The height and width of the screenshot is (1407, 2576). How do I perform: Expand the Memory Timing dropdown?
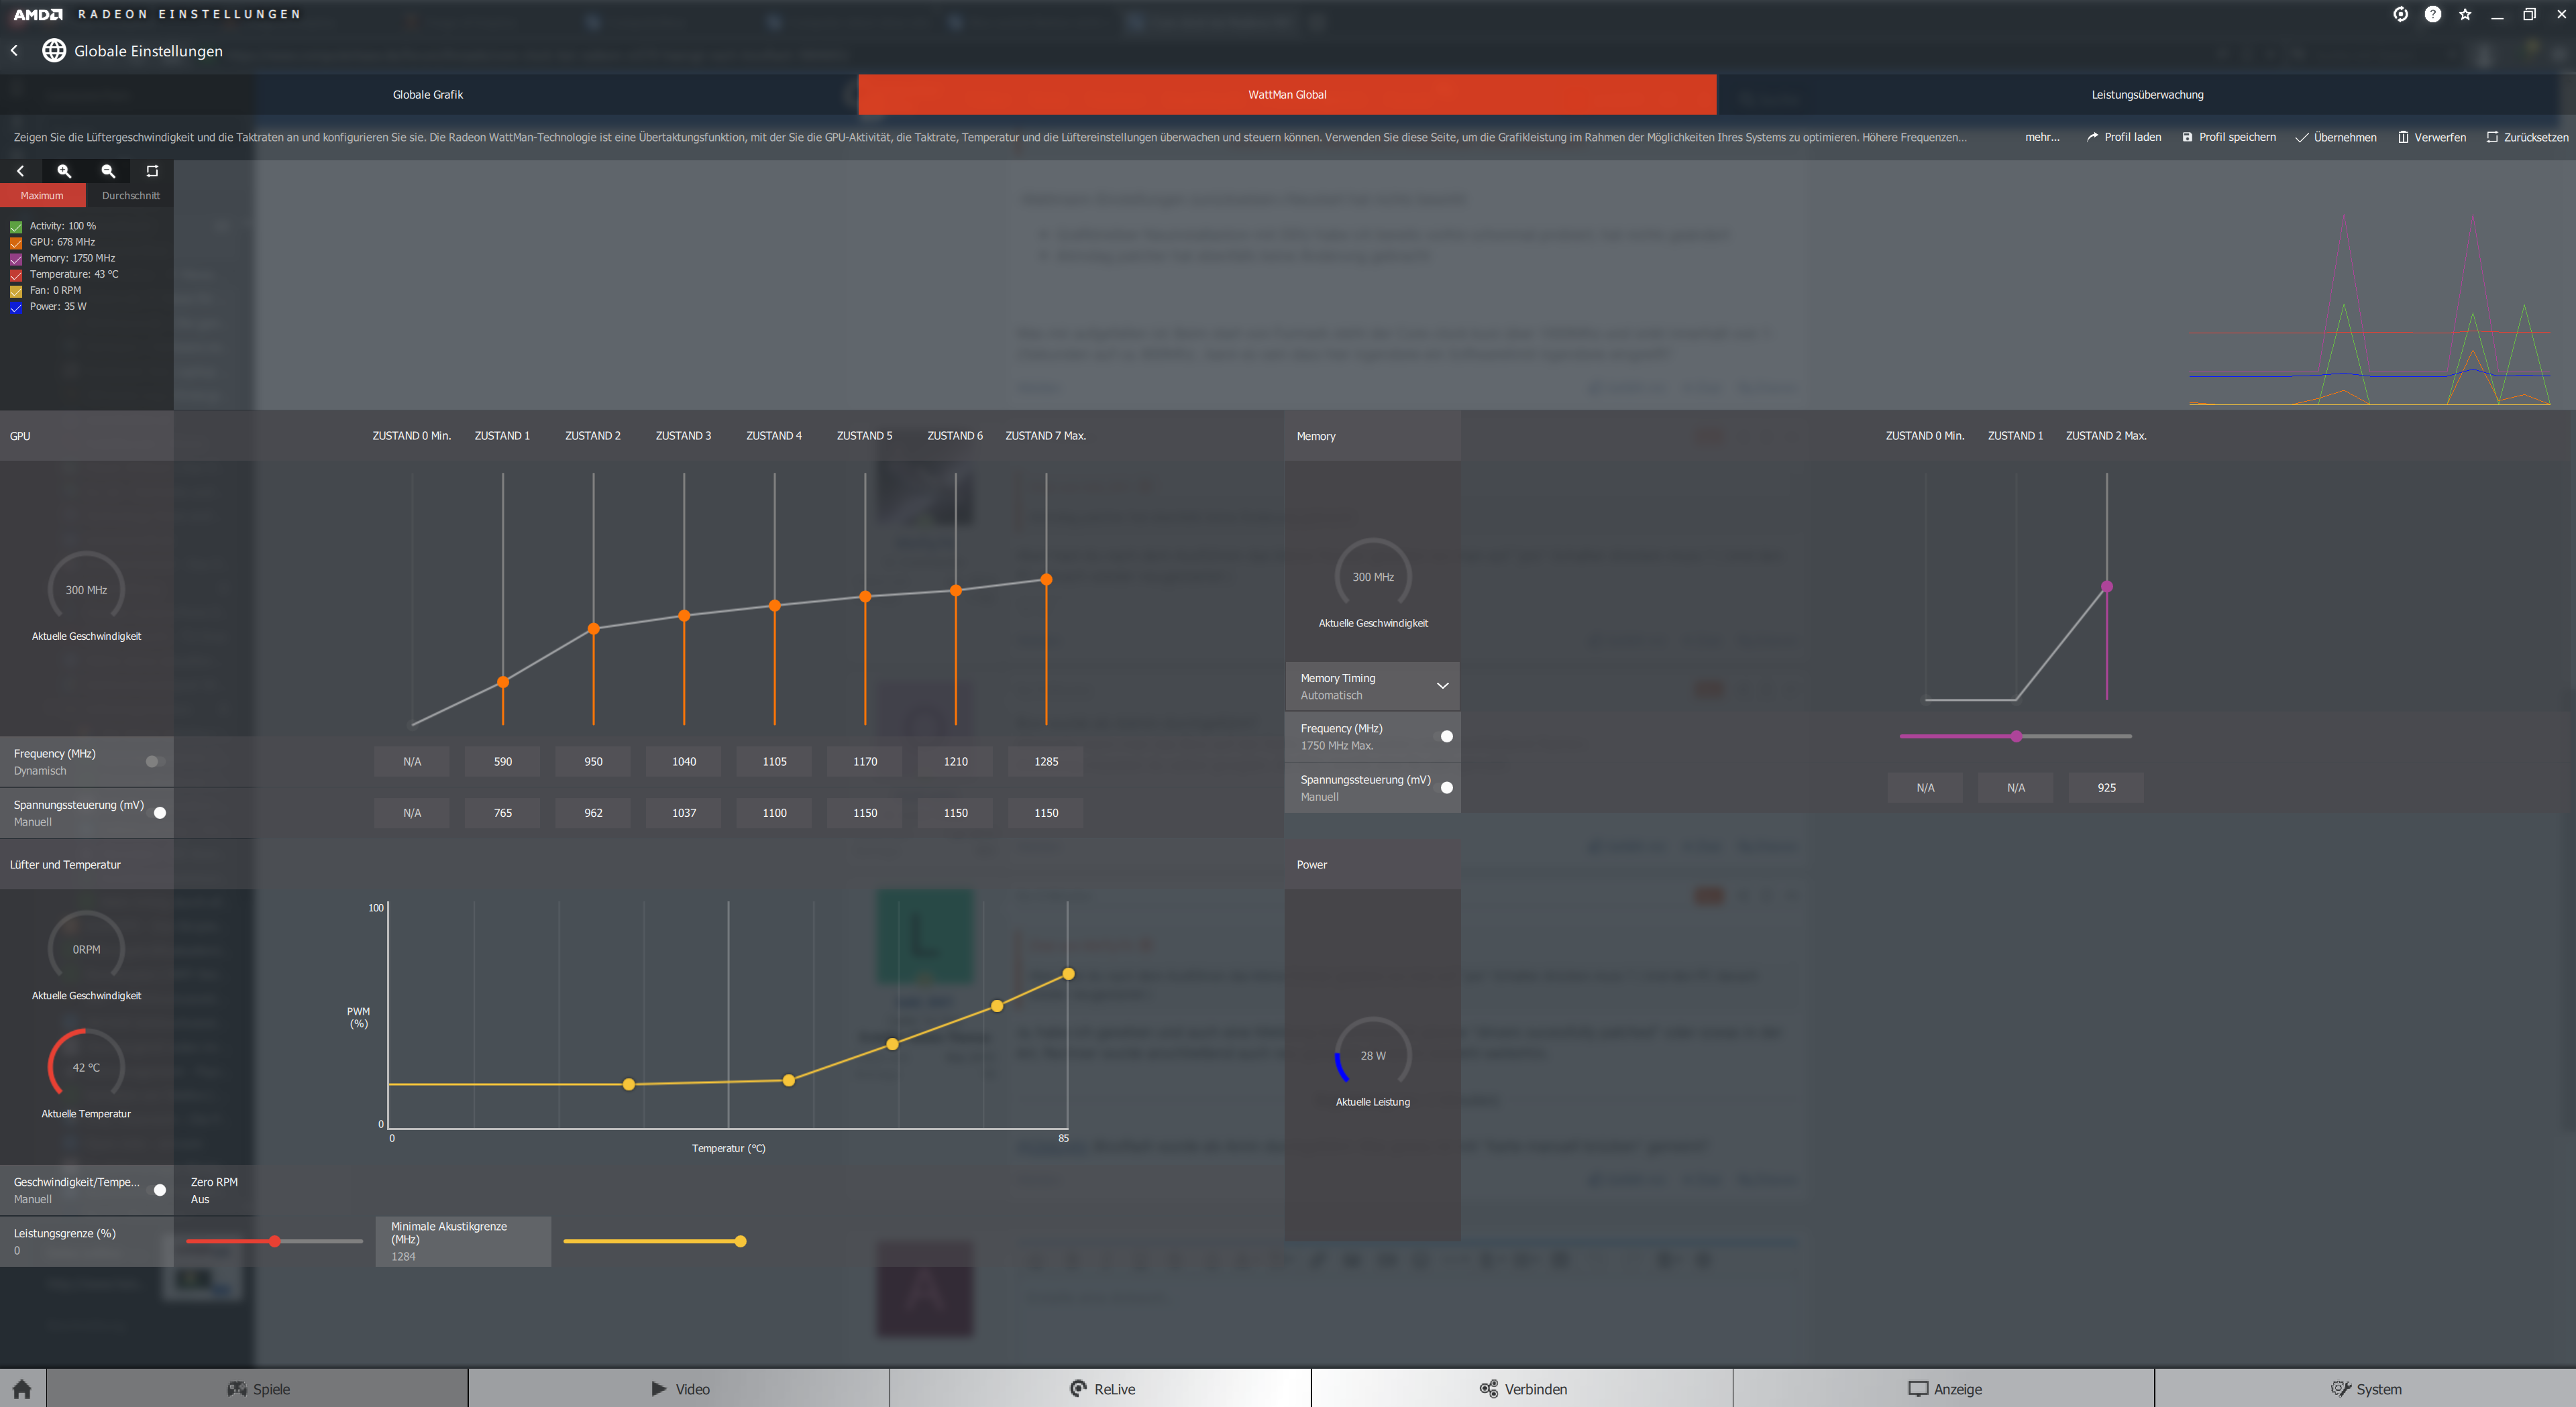pyautogui.click(x=1442, y=686)
